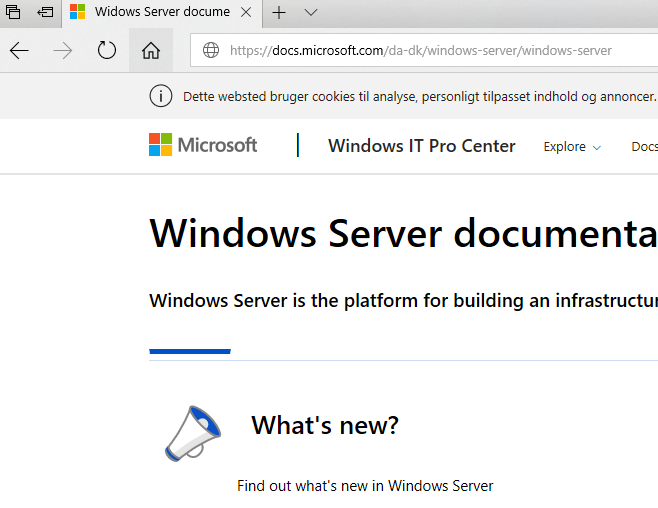Click the Windows Server documentation heading
Screen dimensions: 658x508
[403, 233]
